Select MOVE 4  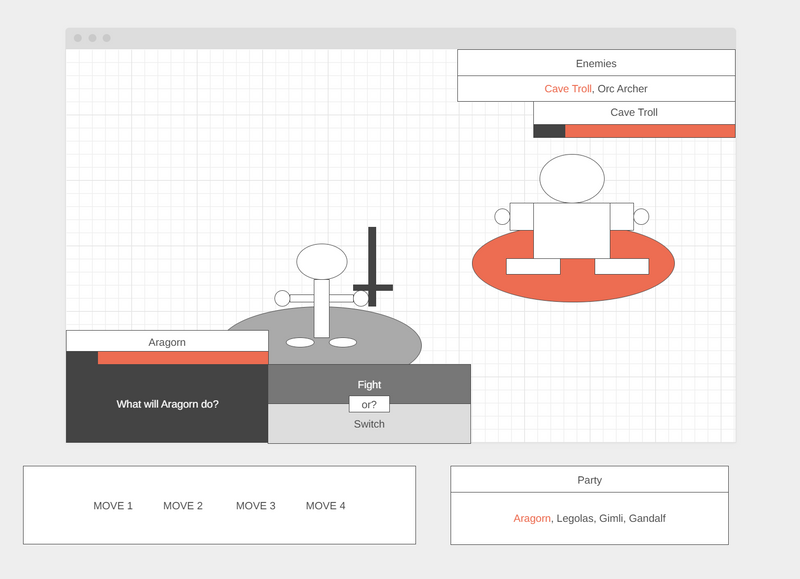click(326, 506)
